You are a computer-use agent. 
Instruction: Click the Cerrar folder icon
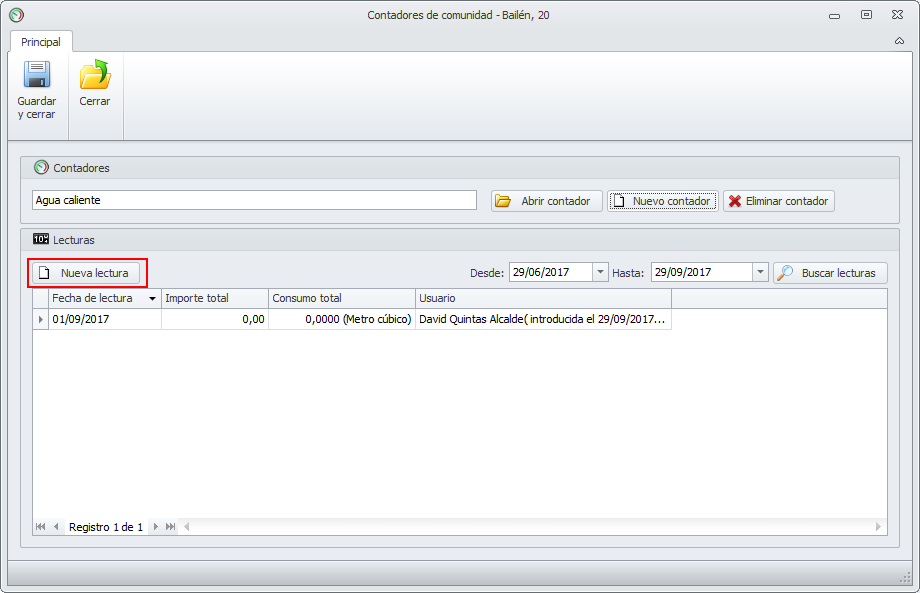[x=95, y=74]
